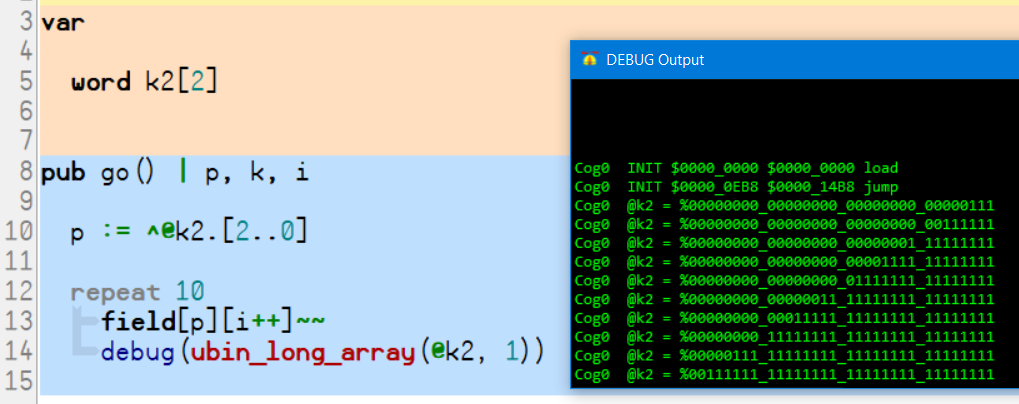1019x404 pixels.
Task: Click the 'field[p][i++]~~' statement
Action: tap(213, 321)
